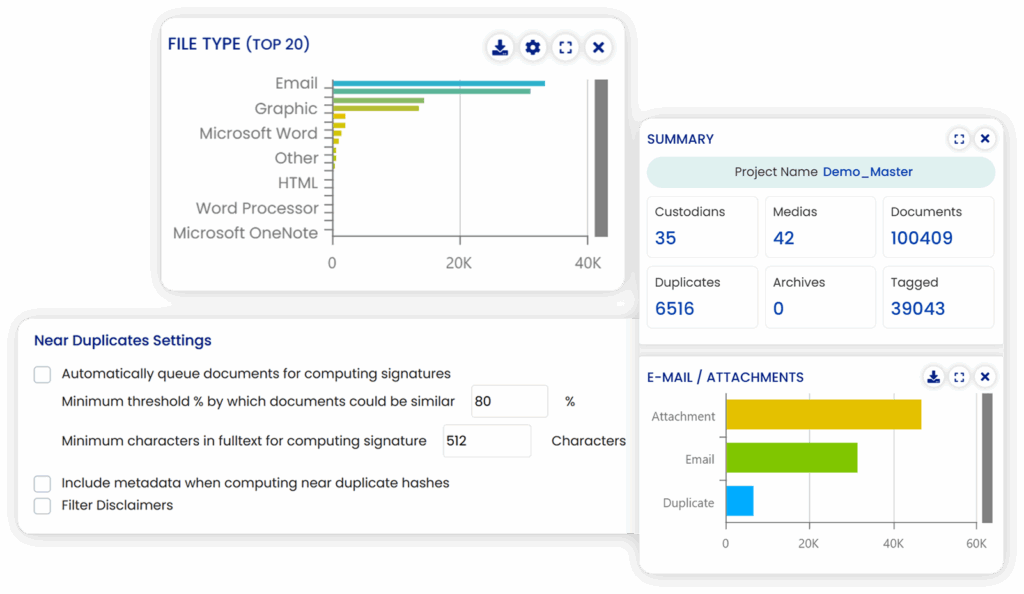
Task: Toggle the Filter Disclaimers checkbox
Action: click(42, 506)
